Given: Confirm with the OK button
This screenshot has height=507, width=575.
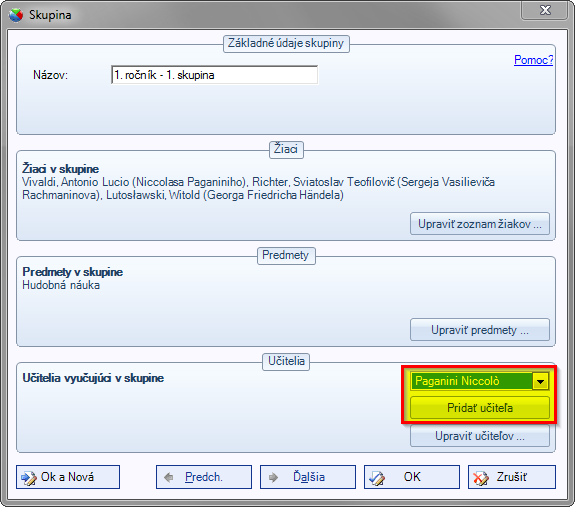Looking at the screenshot, I should 412,477.
